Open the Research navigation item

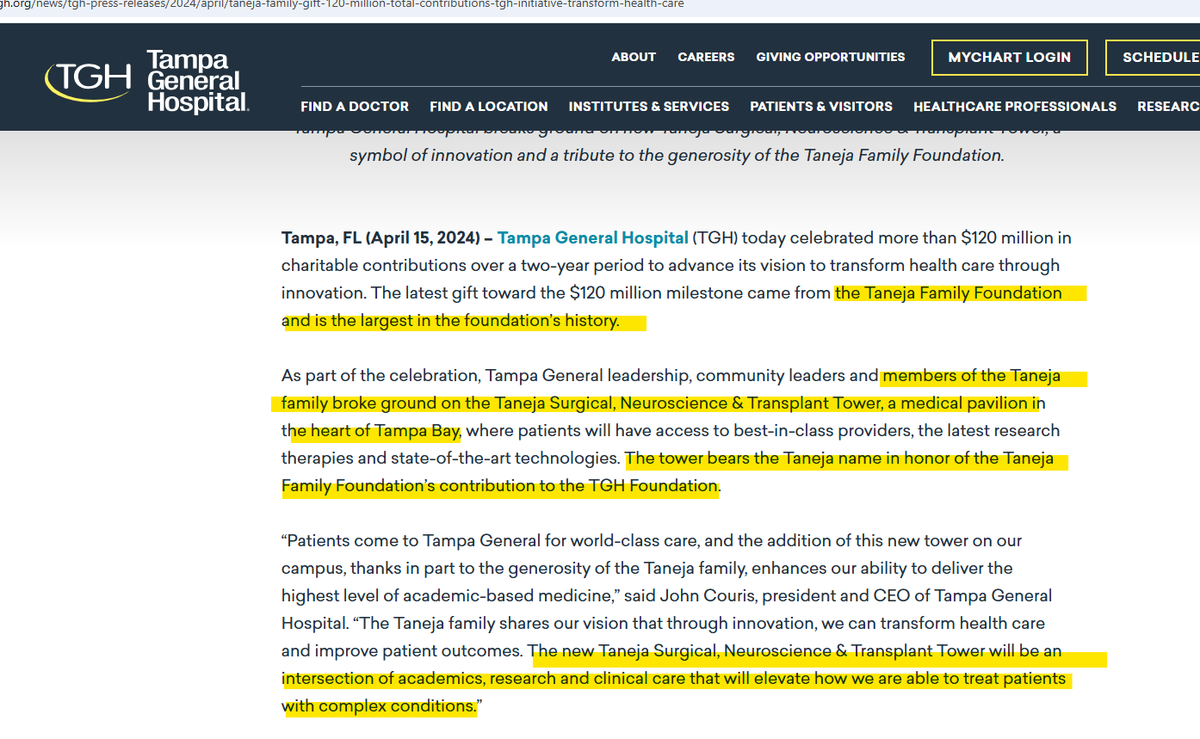(x=1168, y=106)
